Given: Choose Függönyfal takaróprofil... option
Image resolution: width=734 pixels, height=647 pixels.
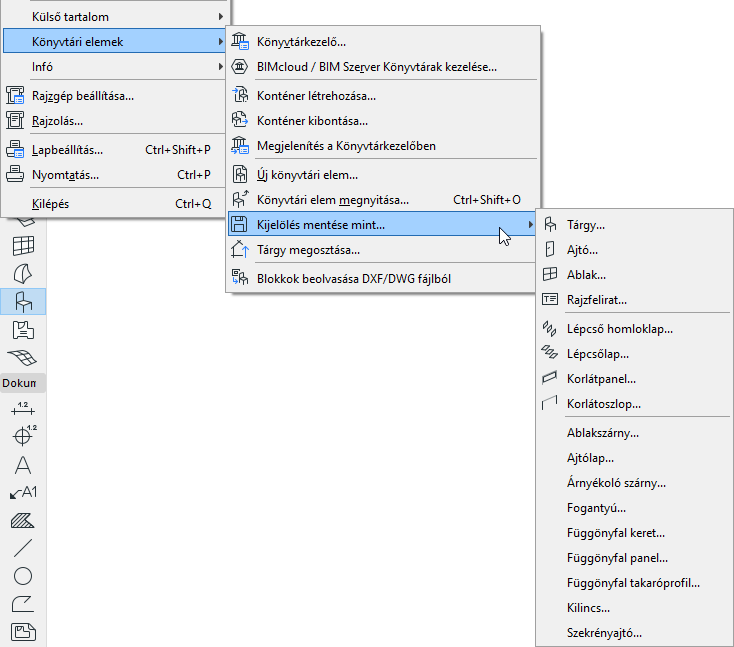Looking at the screenshot, I should [x=634, y=583].
